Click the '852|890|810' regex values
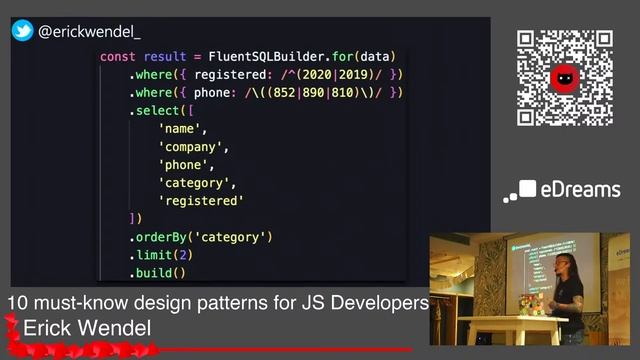Image resolution: width=640 pixels, height=360 pixels. [313, 93]
